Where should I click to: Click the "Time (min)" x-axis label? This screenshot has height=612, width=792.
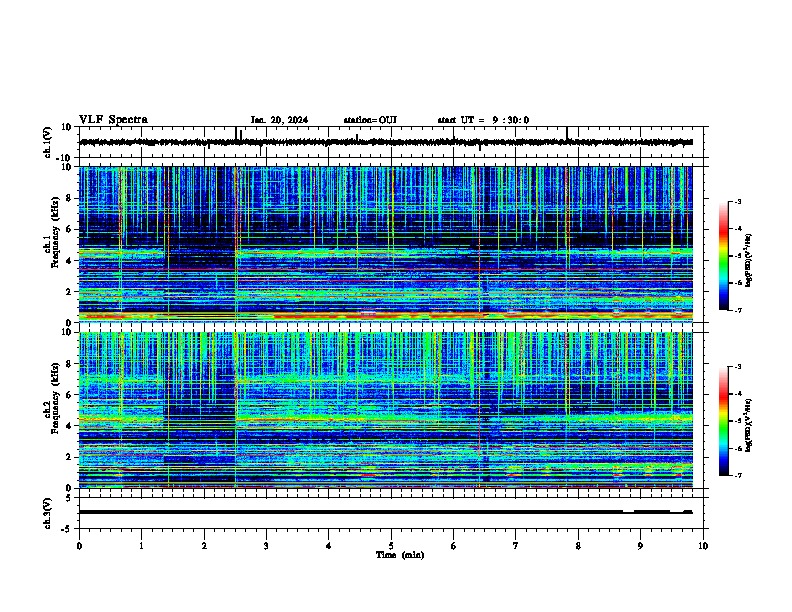400,555
